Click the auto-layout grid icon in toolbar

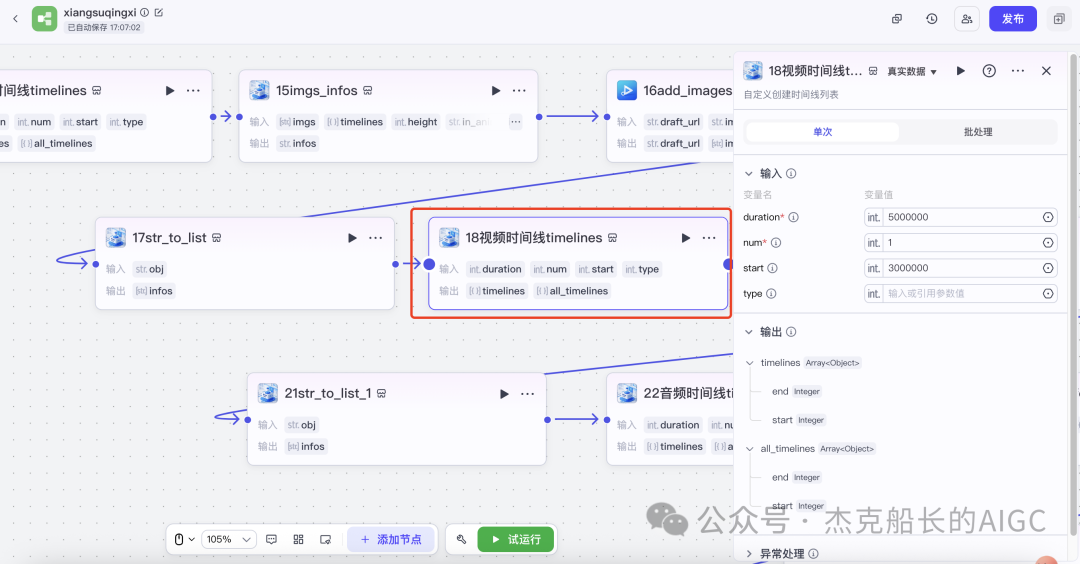298,539
